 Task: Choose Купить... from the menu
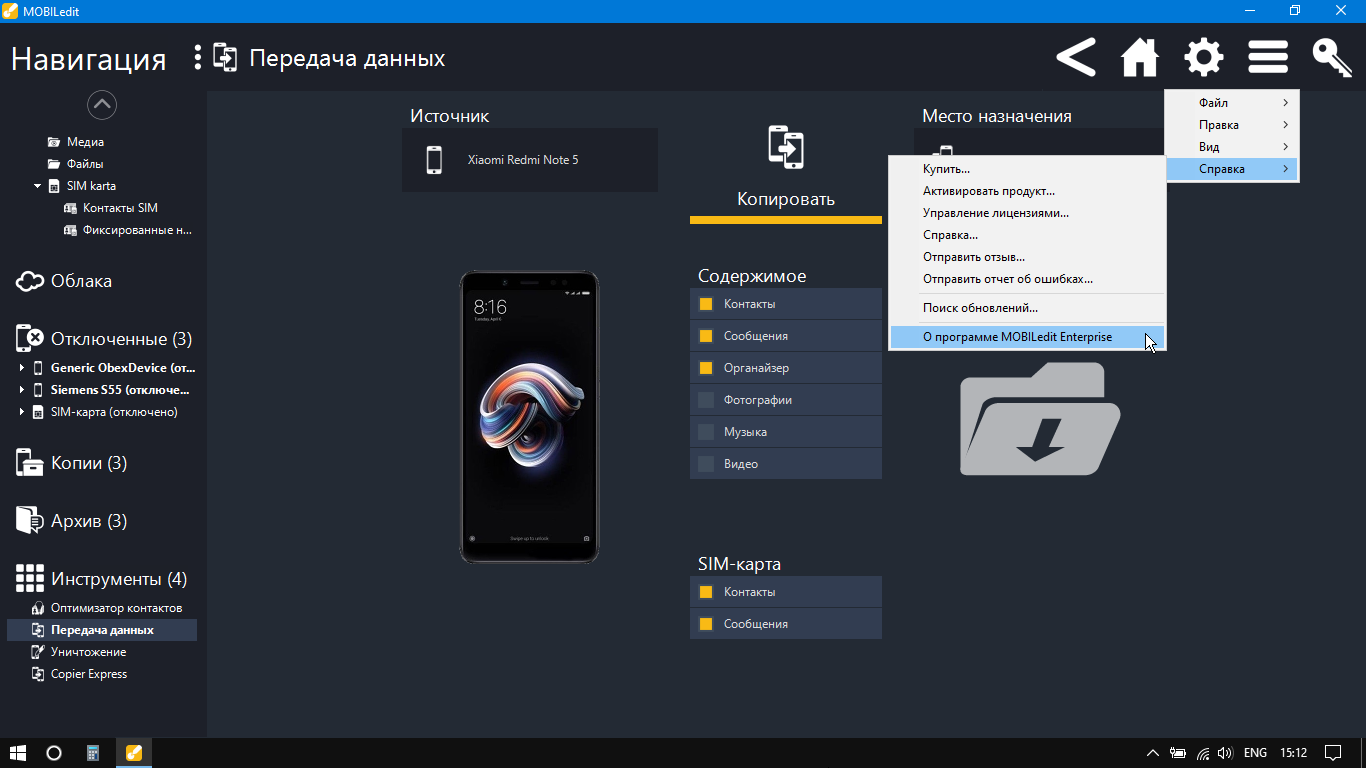point(1027,169)
